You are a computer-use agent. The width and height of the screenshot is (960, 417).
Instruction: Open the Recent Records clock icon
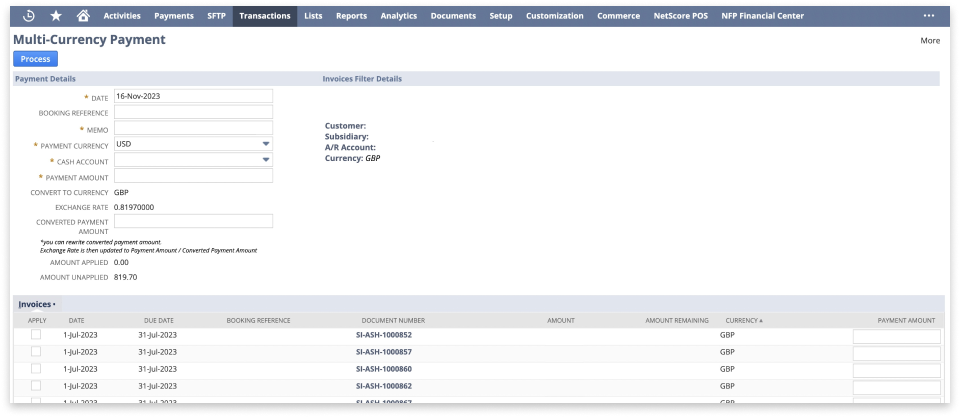coord(30,16)
